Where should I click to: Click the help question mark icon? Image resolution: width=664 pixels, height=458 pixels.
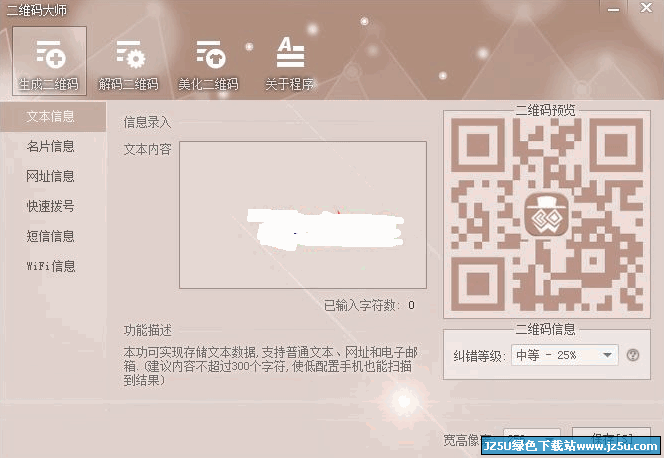coord(633,355)
